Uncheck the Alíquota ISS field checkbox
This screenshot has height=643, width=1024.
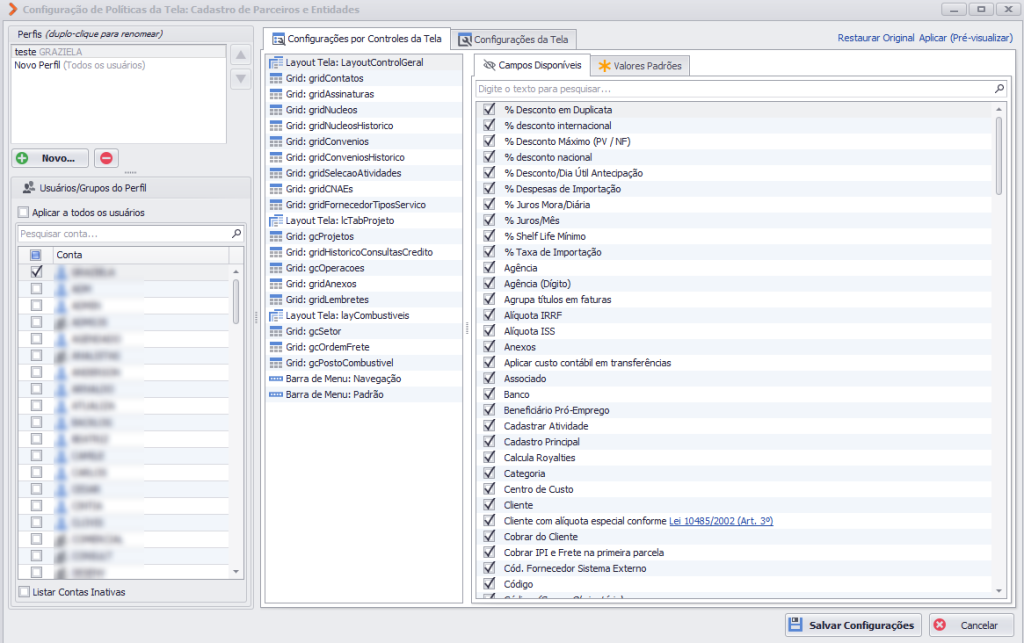coord(488,330)
